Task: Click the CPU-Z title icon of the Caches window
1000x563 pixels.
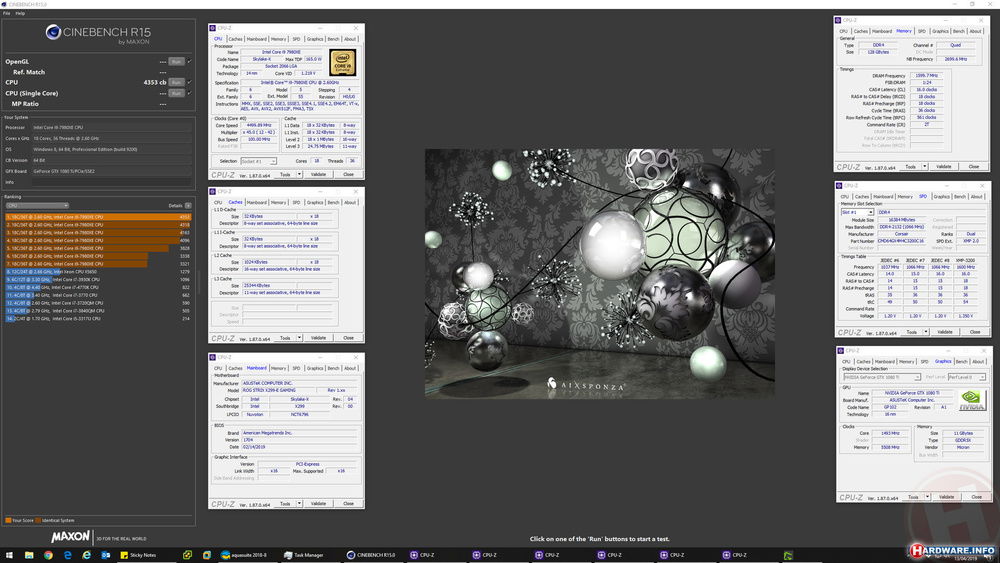Action: [212, 191]
